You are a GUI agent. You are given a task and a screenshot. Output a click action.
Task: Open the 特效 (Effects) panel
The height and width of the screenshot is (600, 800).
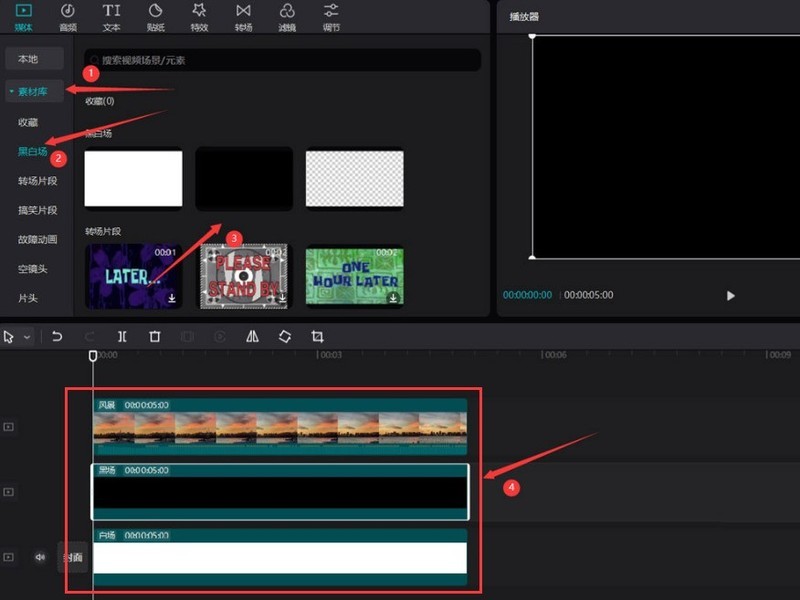[x=199, y=16]
